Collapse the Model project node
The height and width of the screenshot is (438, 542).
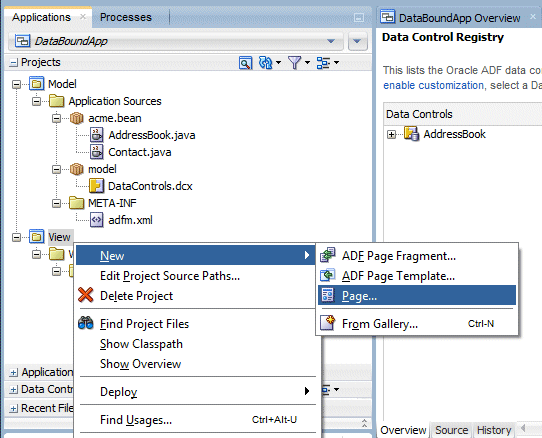click(x=16, y=84)
